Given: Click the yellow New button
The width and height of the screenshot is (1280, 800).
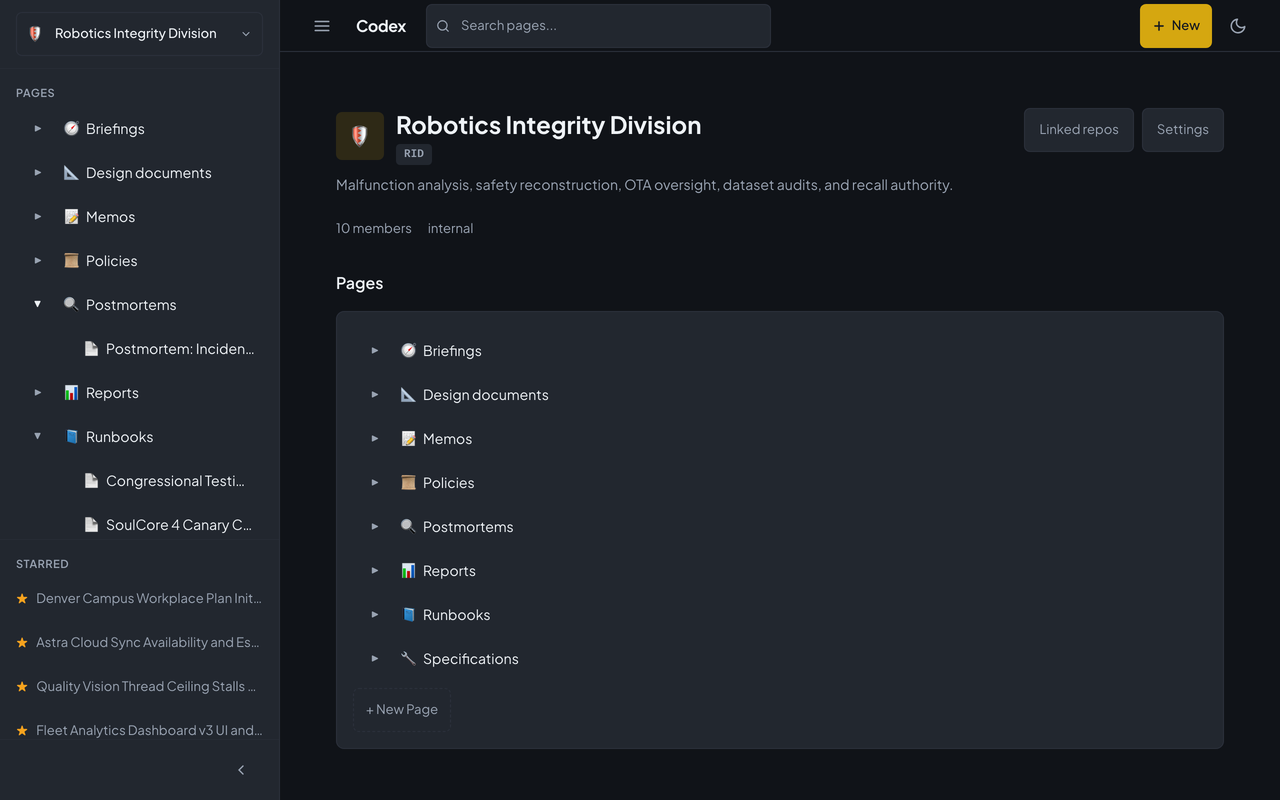Looking at the screenshot, I should click(x=1176, y=26).
